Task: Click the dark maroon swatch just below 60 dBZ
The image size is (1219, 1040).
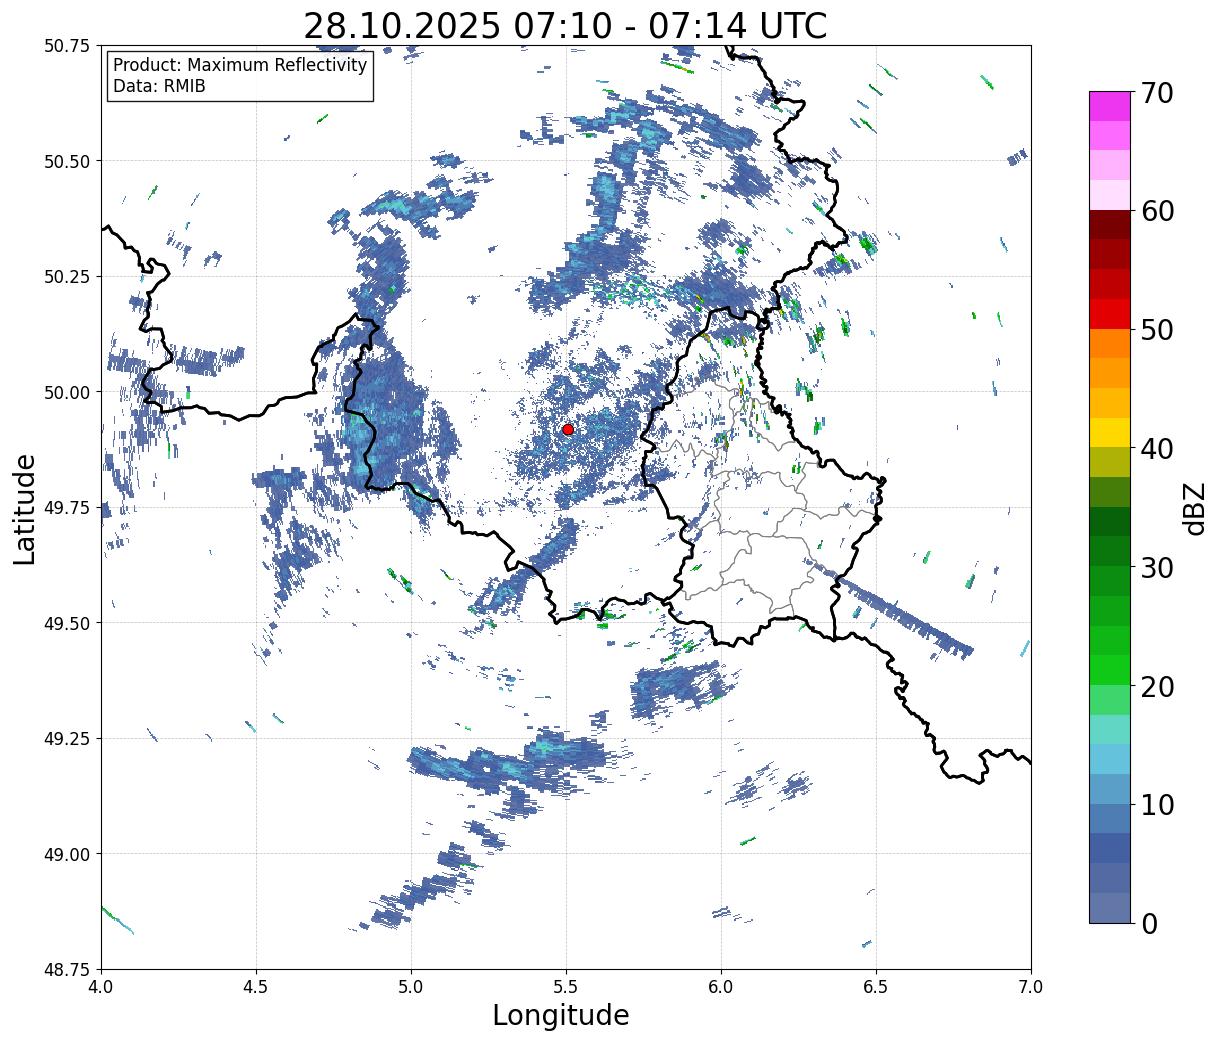Action: 1110,225
